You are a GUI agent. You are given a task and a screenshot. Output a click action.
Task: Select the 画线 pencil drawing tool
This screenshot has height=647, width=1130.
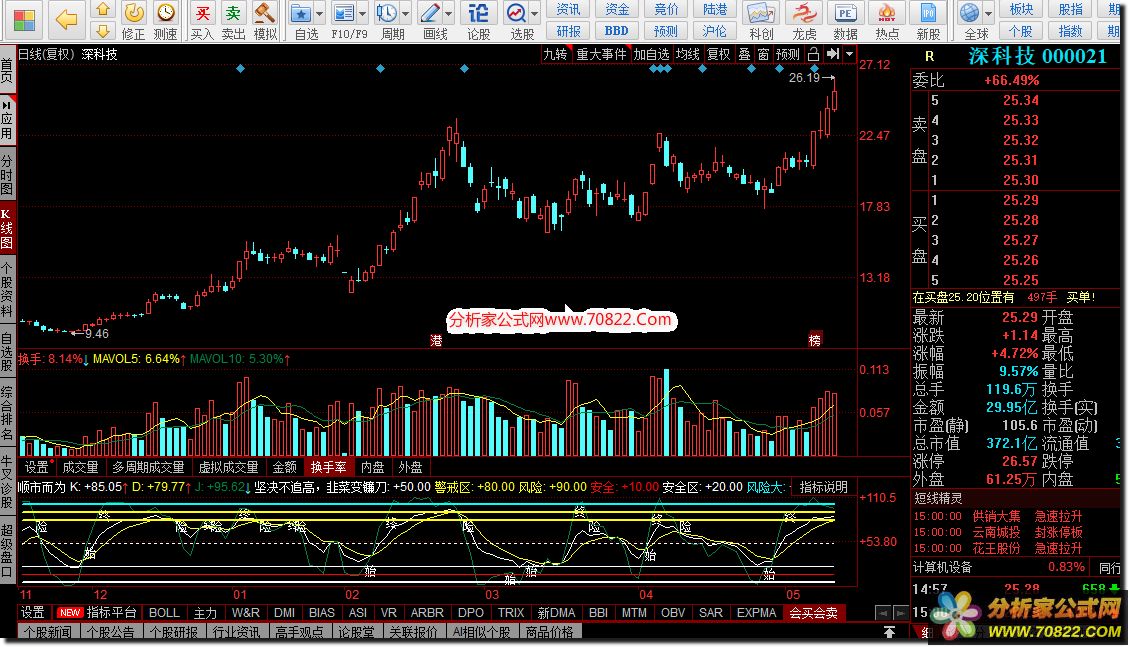click(x=430, y=12)
